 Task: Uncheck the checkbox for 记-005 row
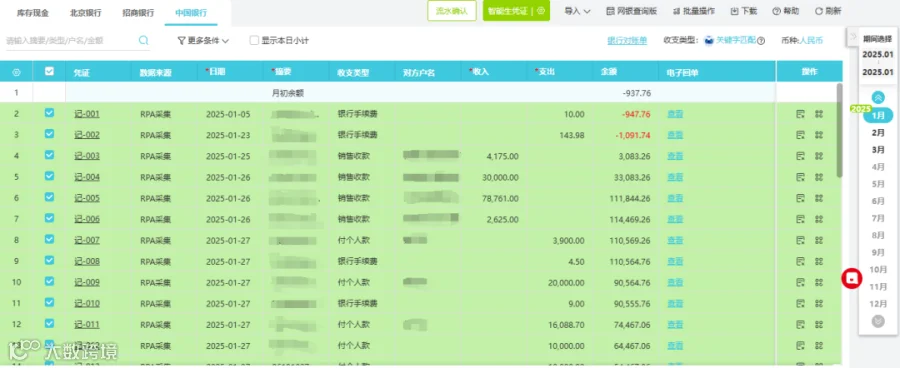49,197
